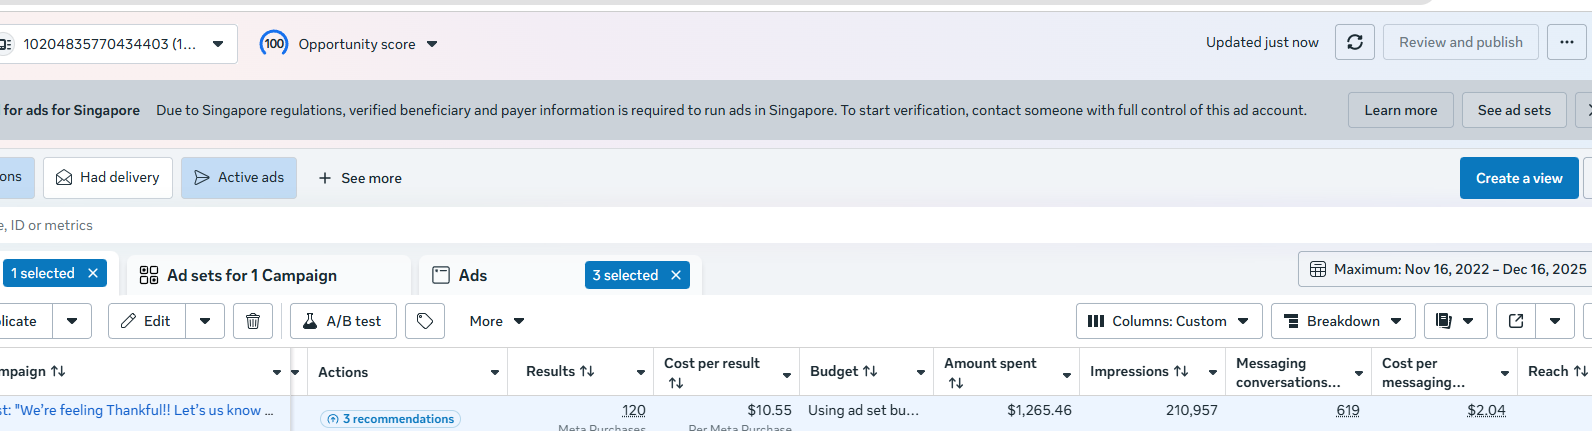Sort by Results column arrows

[587, 371]
